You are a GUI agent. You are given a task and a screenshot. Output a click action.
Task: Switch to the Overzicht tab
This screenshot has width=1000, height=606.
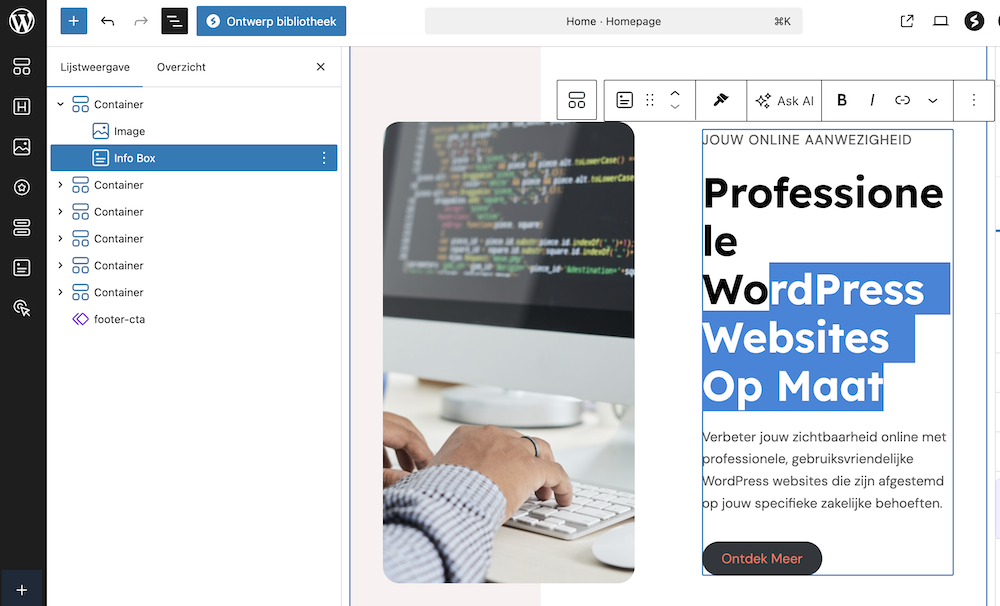(181, 67)
